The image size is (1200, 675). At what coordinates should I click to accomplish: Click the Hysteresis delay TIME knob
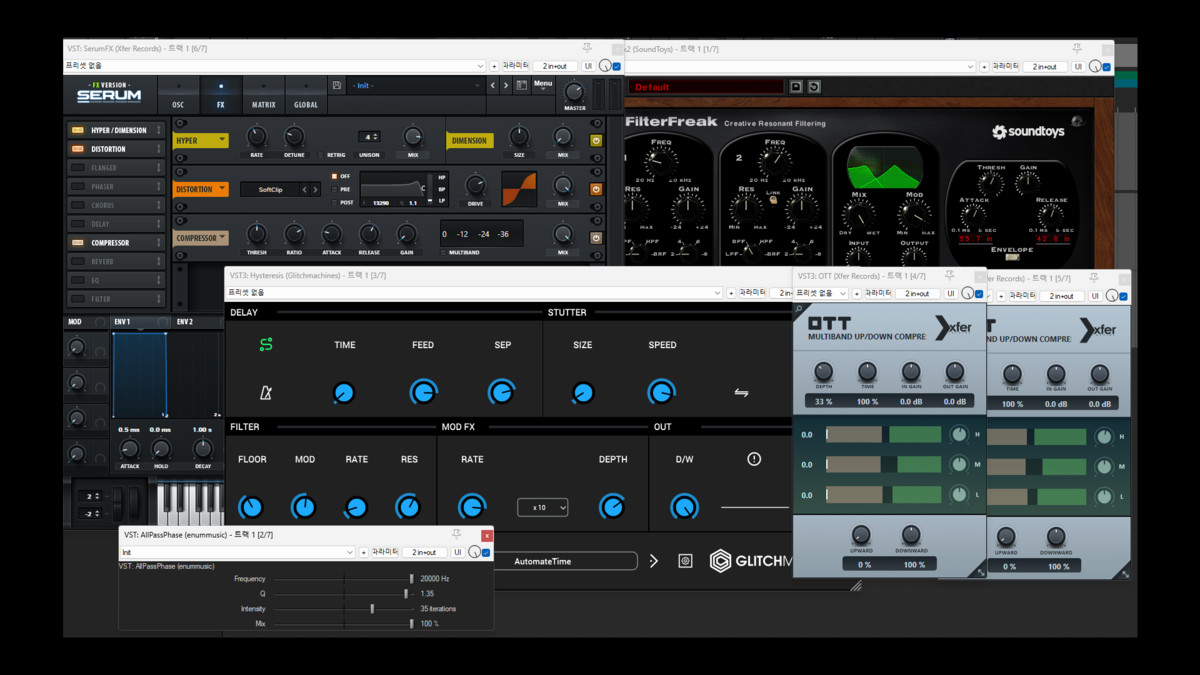pyautogui.click(x=344, y=393)
